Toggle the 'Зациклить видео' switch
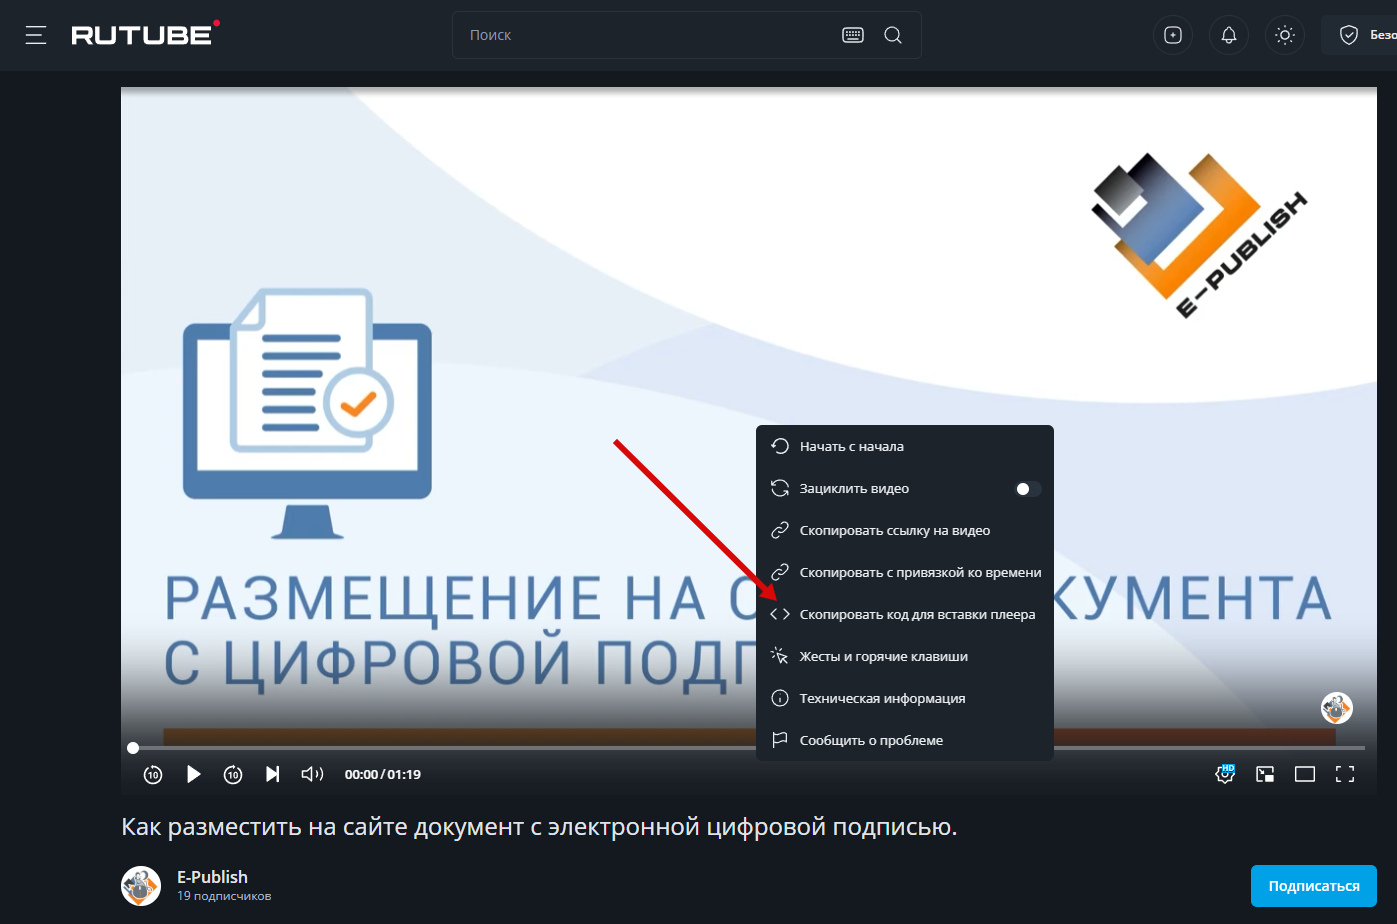The width and height of the screenshot is (1397, 924). click(x=1027, y=489)
